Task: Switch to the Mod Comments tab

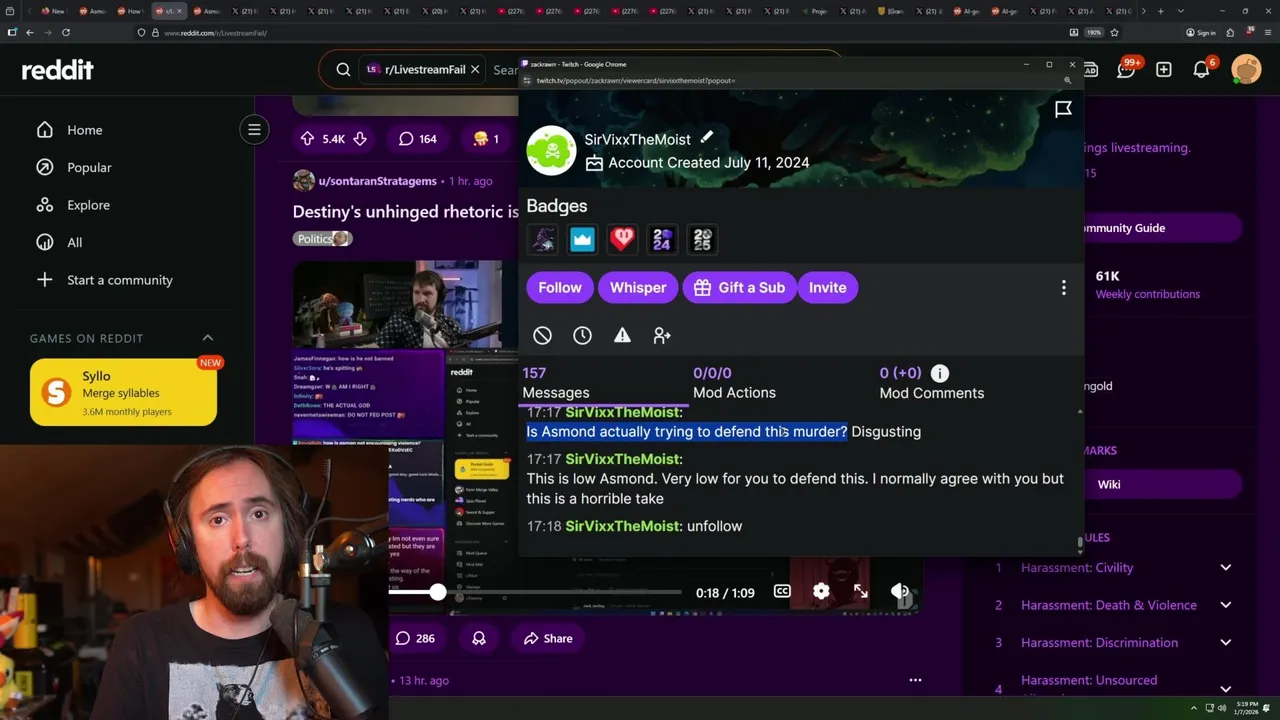Action: 932,383
